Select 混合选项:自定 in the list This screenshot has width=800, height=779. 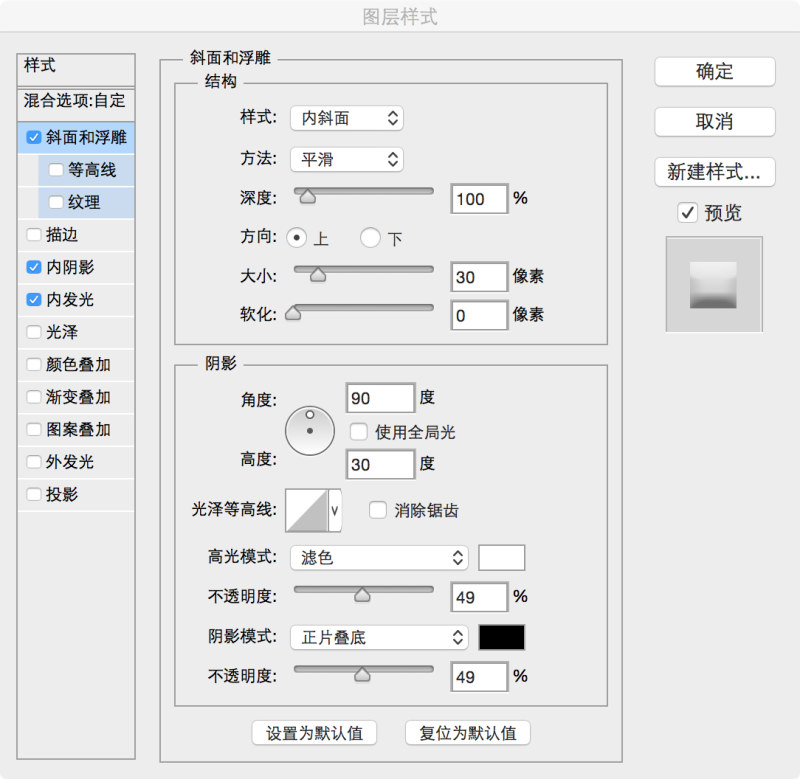point(76,104)
